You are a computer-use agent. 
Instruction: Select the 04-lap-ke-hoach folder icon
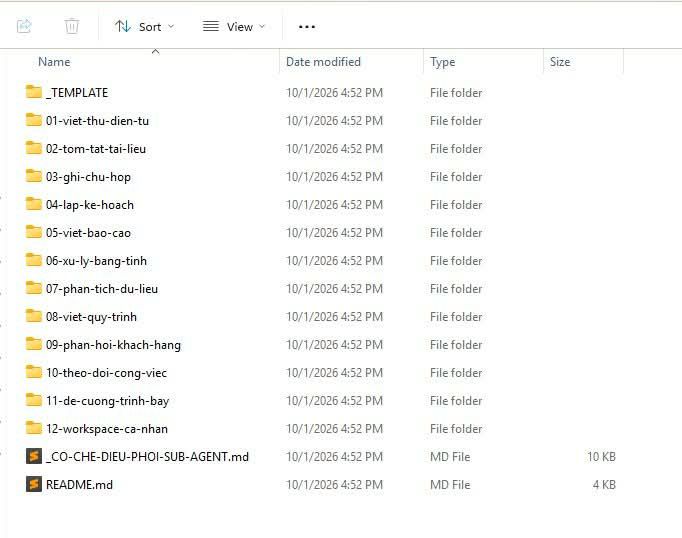point(34,204)
